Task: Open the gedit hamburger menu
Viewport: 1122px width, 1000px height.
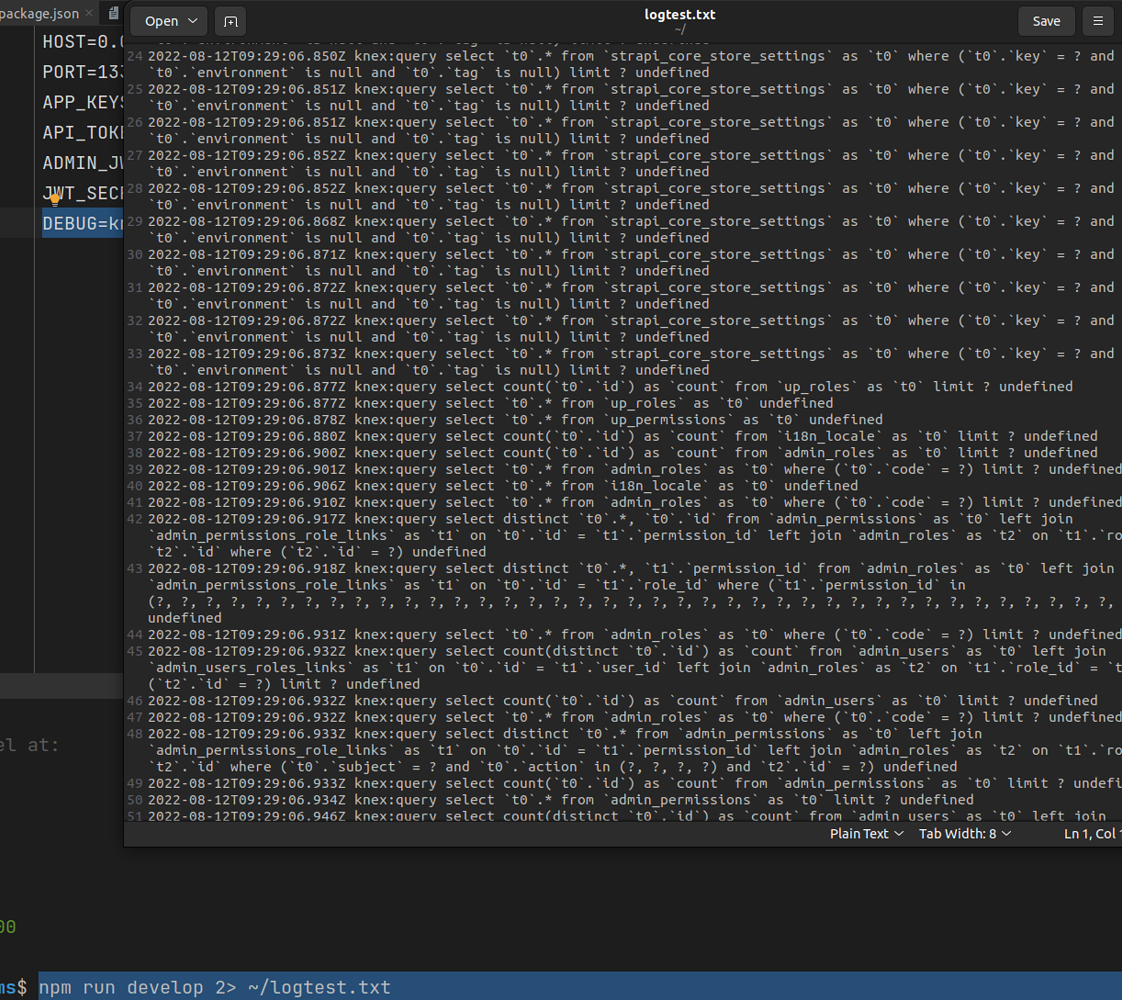Action: [x=1097, y=20]
